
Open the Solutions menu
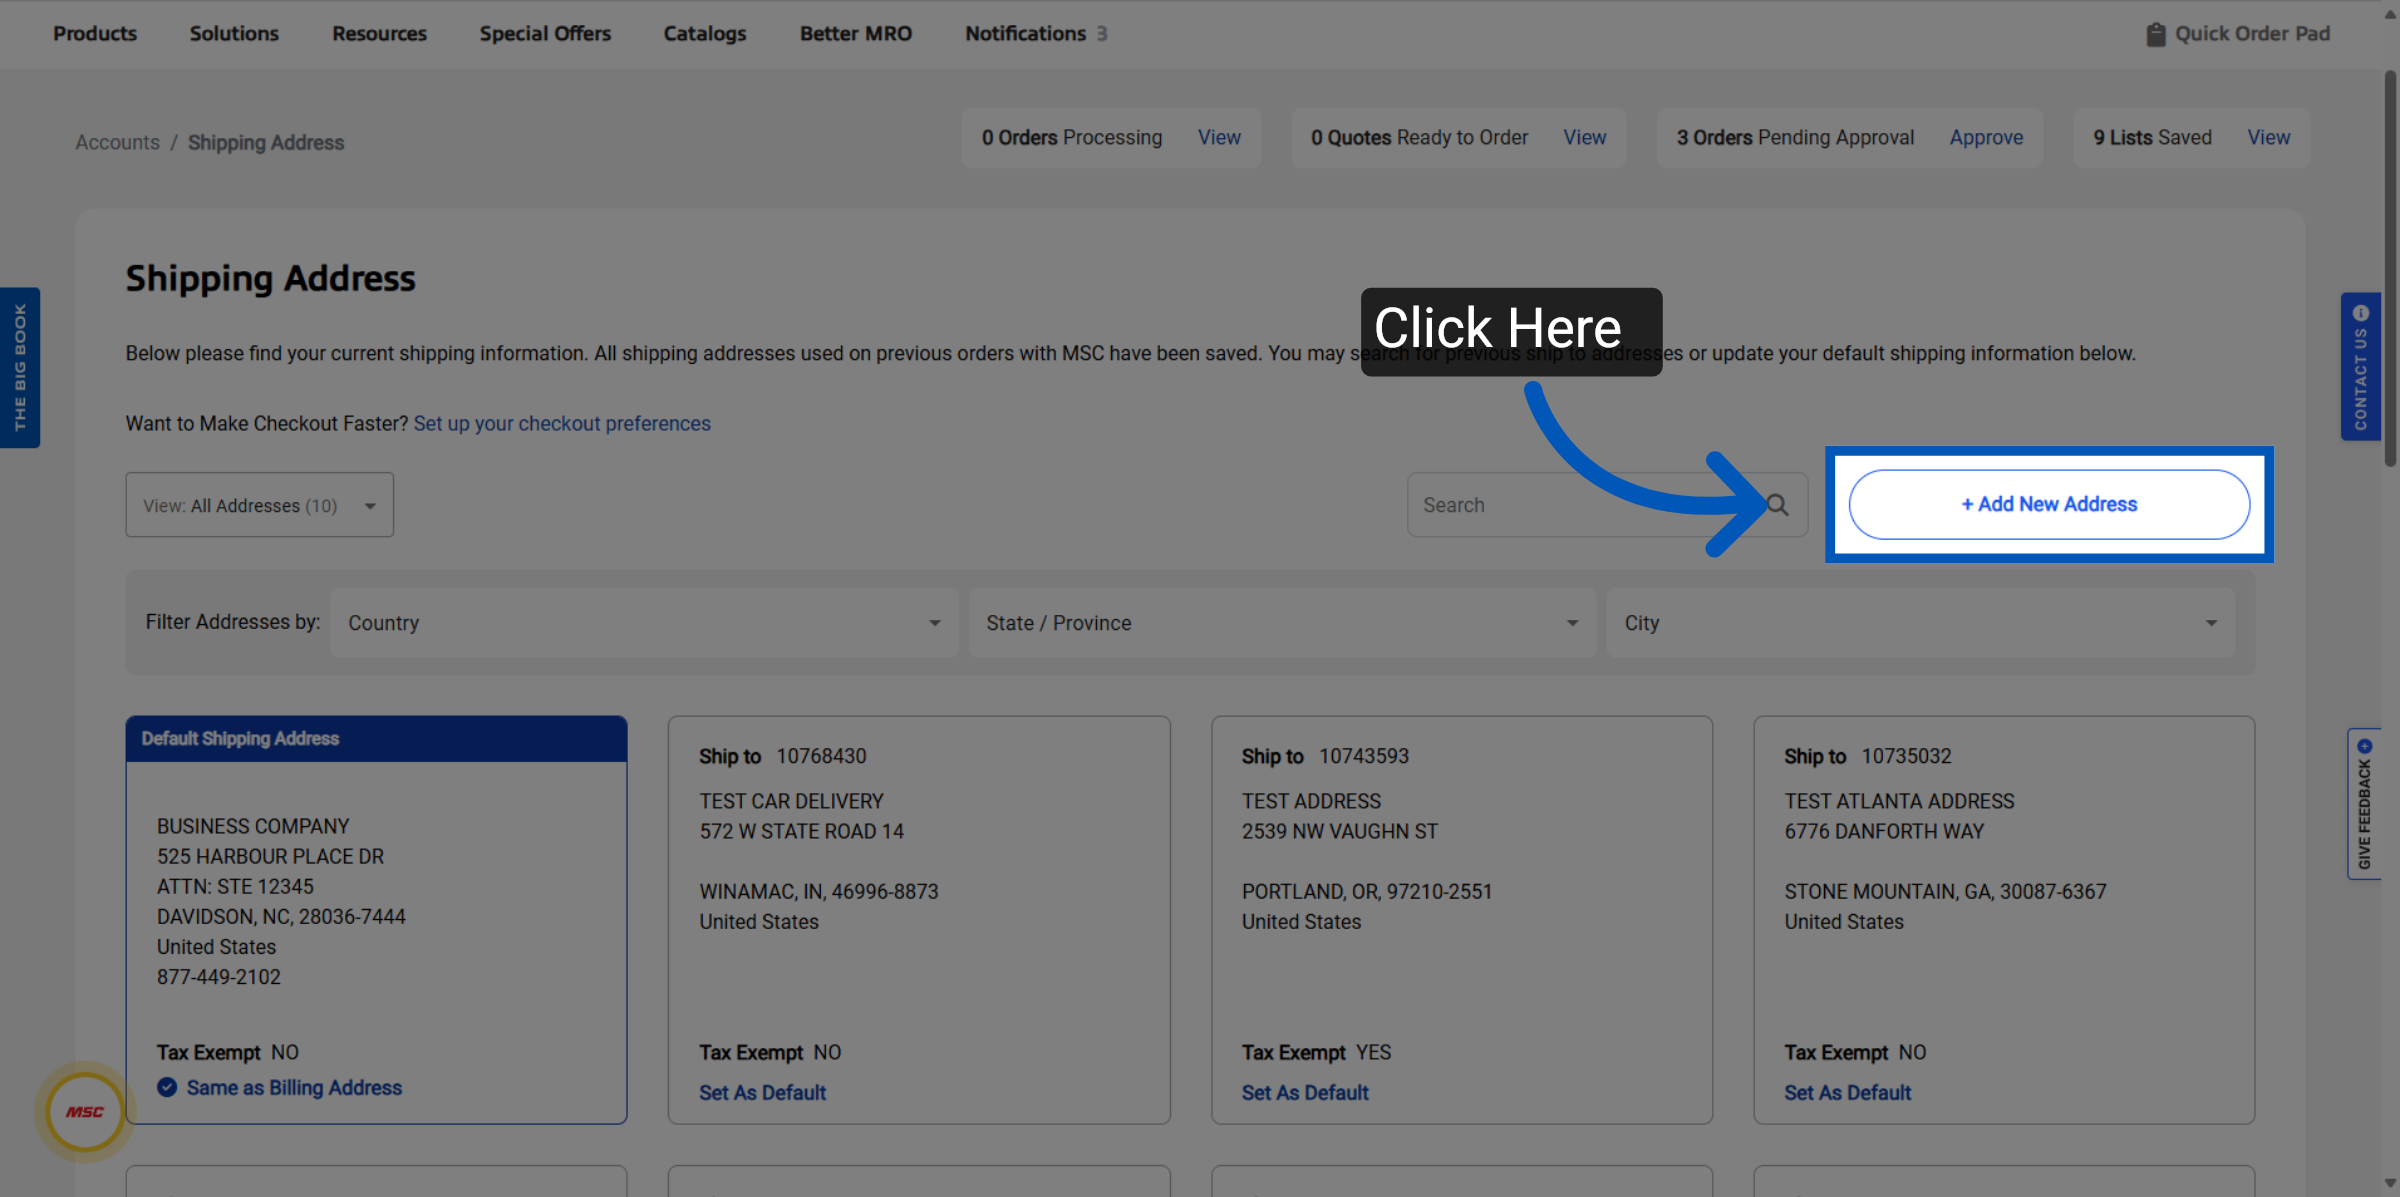point(234,33)
